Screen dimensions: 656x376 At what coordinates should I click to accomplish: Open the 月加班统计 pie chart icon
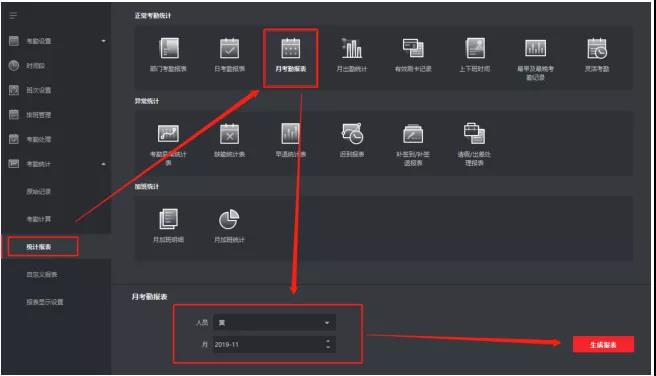tap(229, 219)
